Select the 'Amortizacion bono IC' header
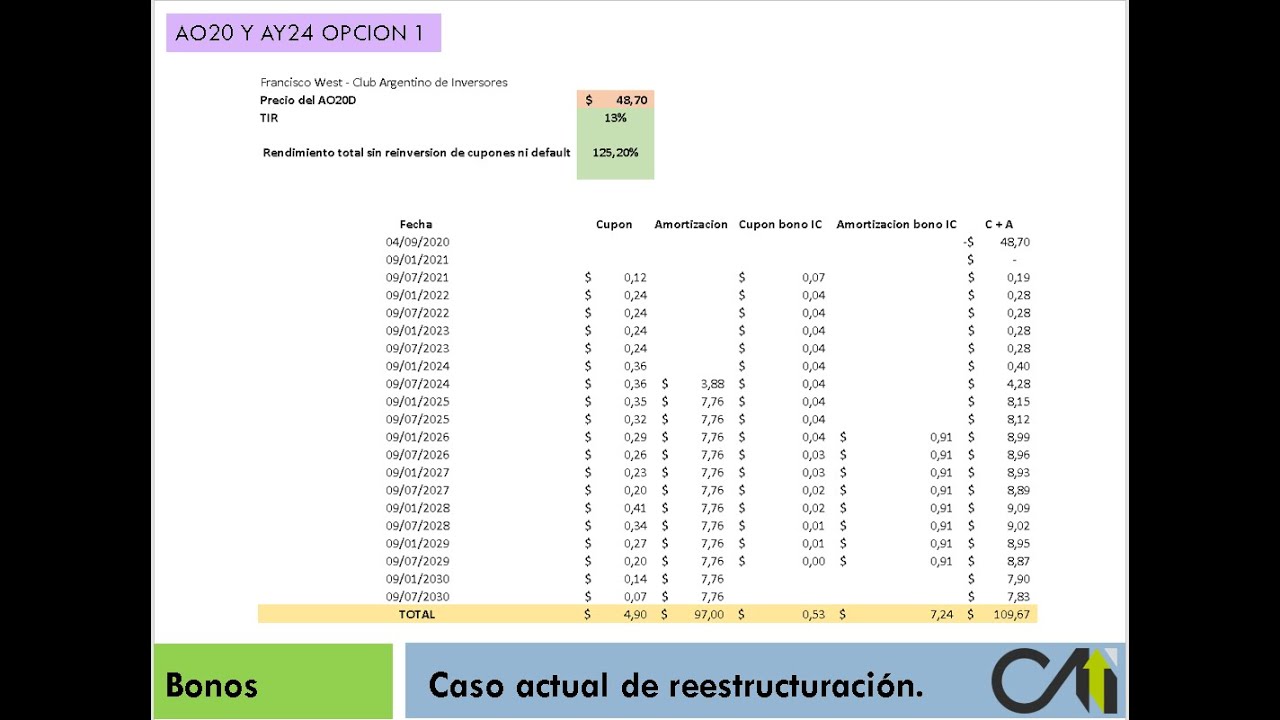1280x720 pixels. pyautogui.click(x=896, y=224)
